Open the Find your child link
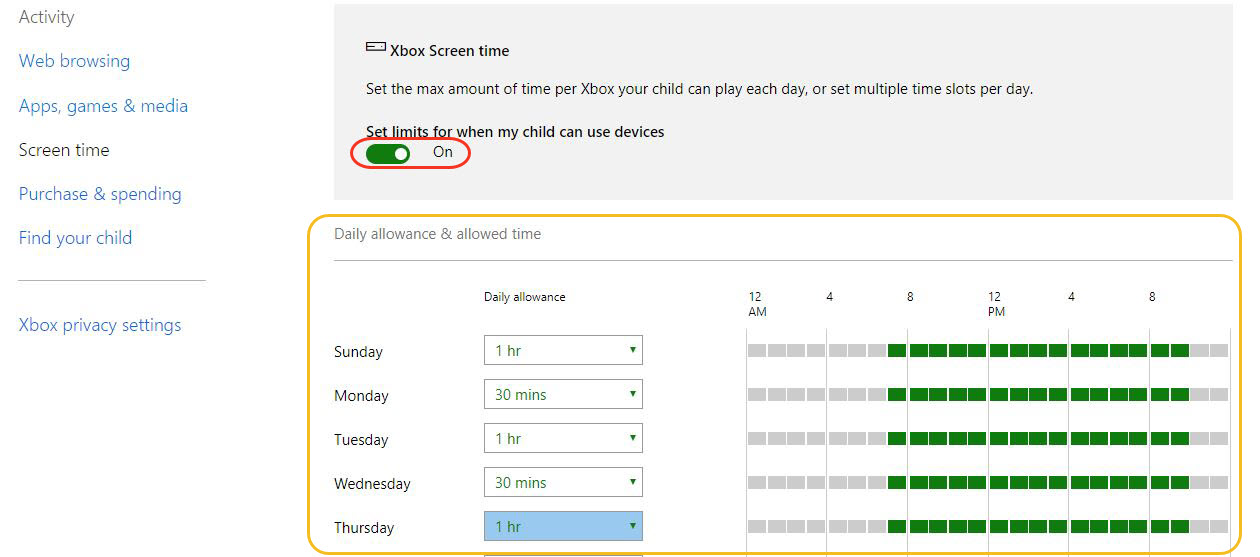 75,238
